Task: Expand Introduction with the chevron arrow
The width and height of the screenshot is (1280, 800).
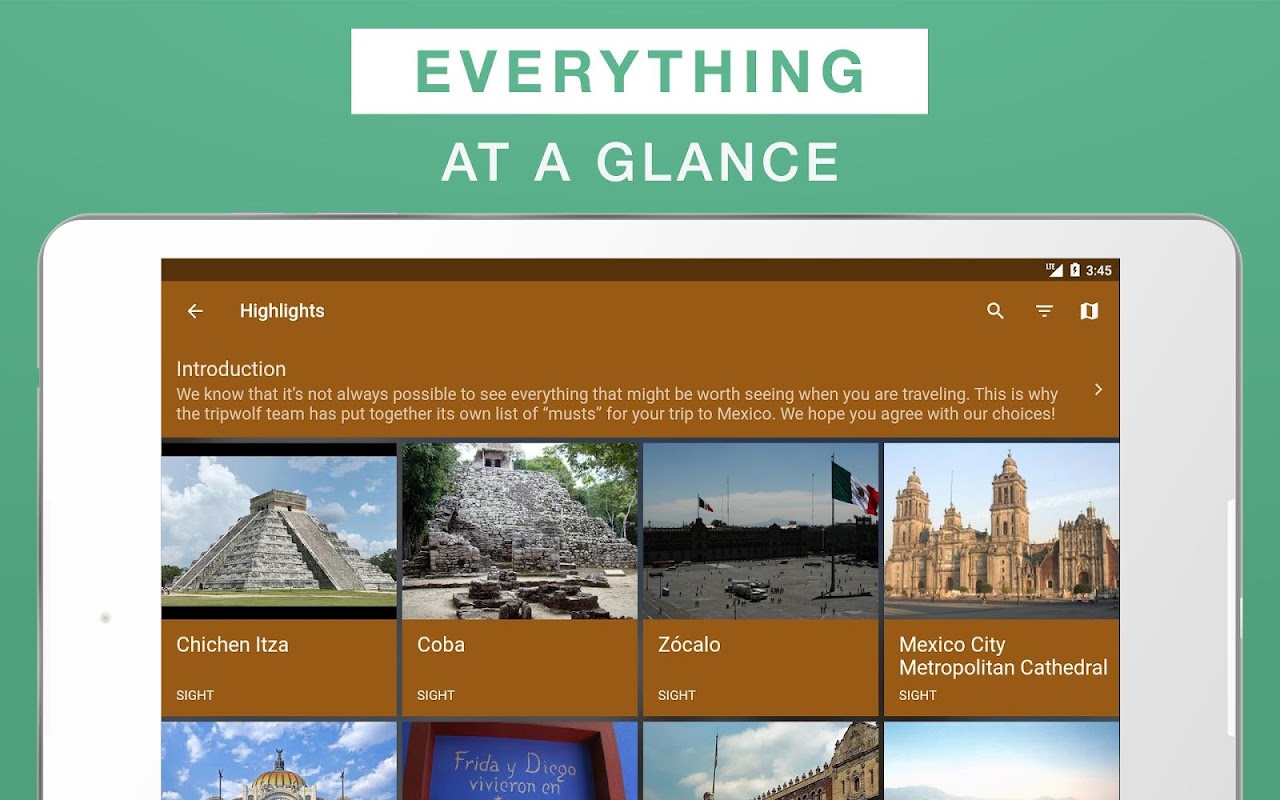Action: pos(1098,389)
